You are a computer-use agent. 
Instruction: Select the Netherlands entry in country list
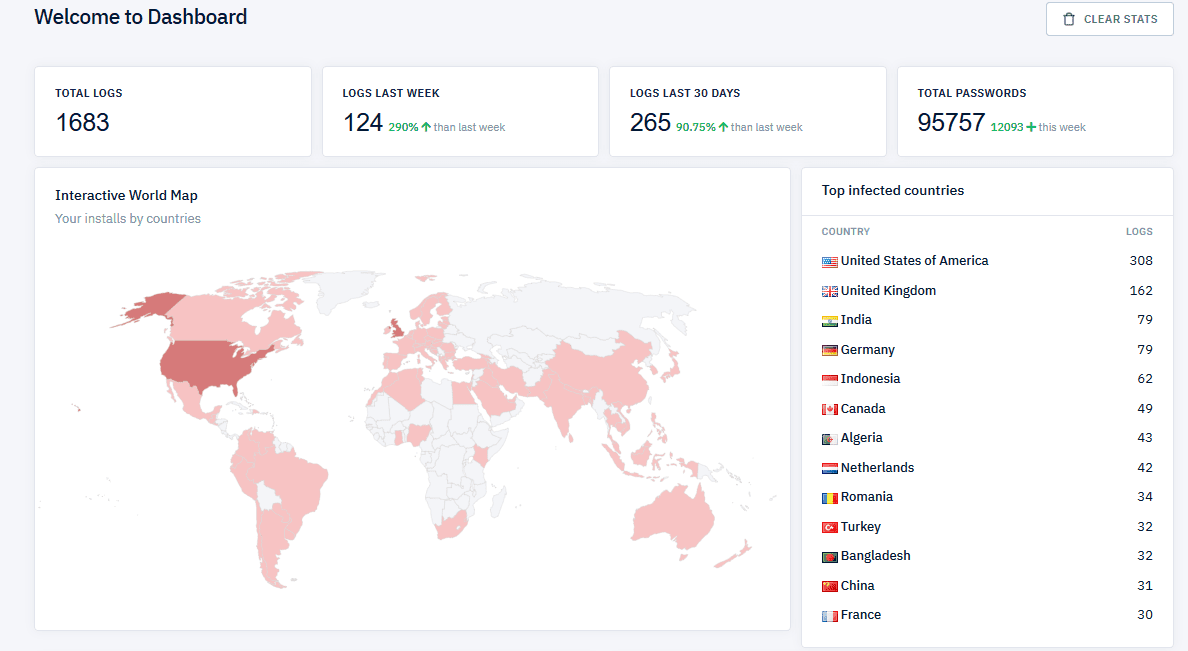point(877,468)
